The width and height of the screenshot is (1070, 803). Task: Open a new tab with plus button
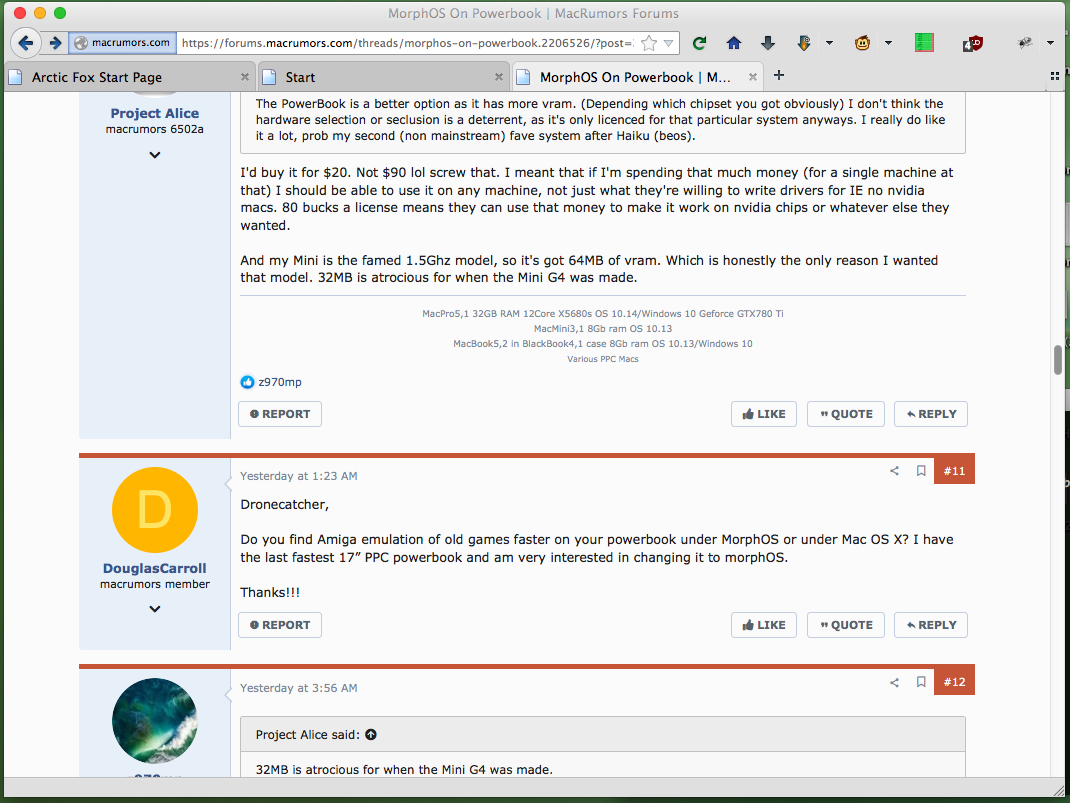(779, 76)
